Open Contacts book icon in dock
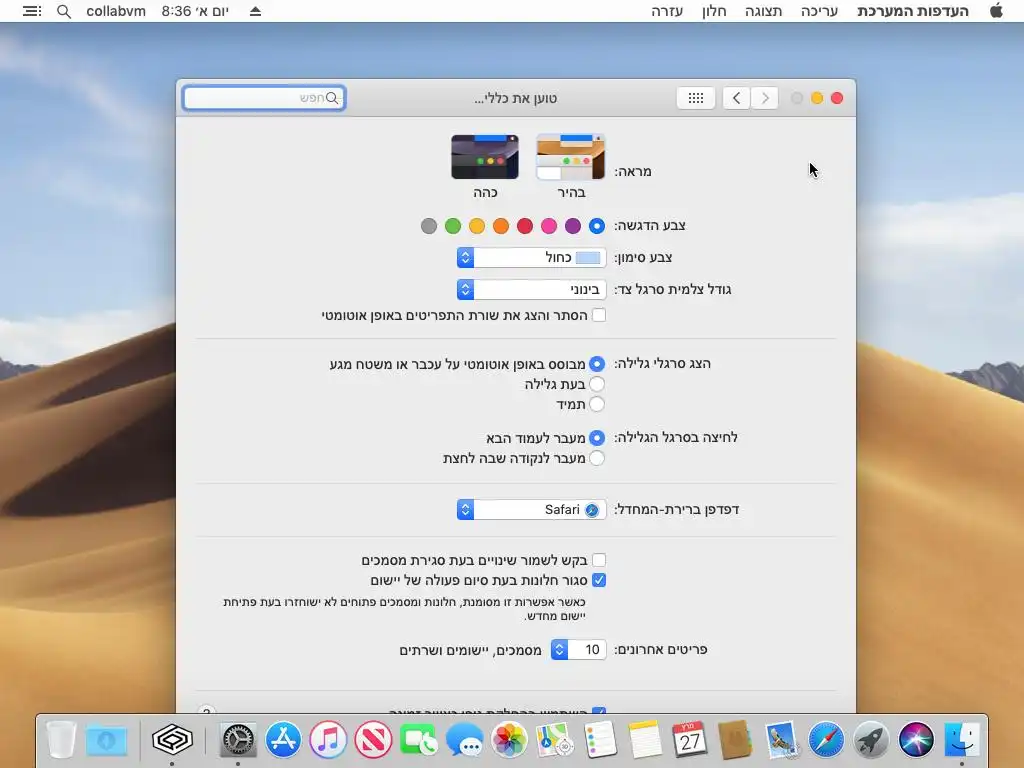Screen dimensions: 1024x768 click(735, 740)
